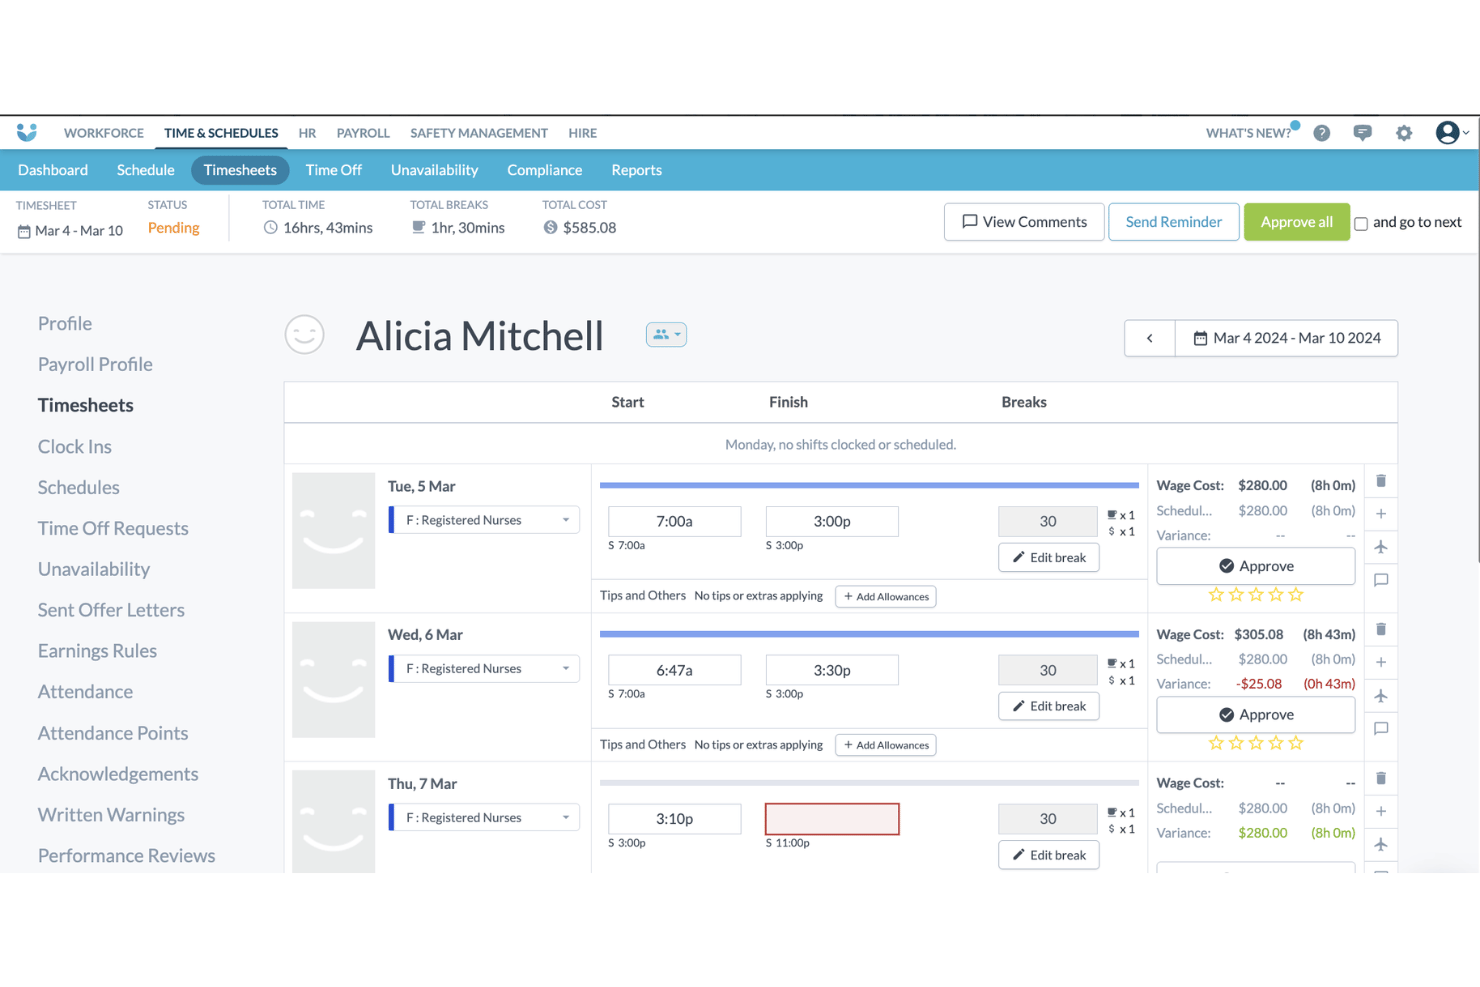Image resolution: width=1480 pixels, height=987 pixels.
Task: Click the Wed, 6 Mar employee photo thumbnail
Action: click(x=334, y=679)
